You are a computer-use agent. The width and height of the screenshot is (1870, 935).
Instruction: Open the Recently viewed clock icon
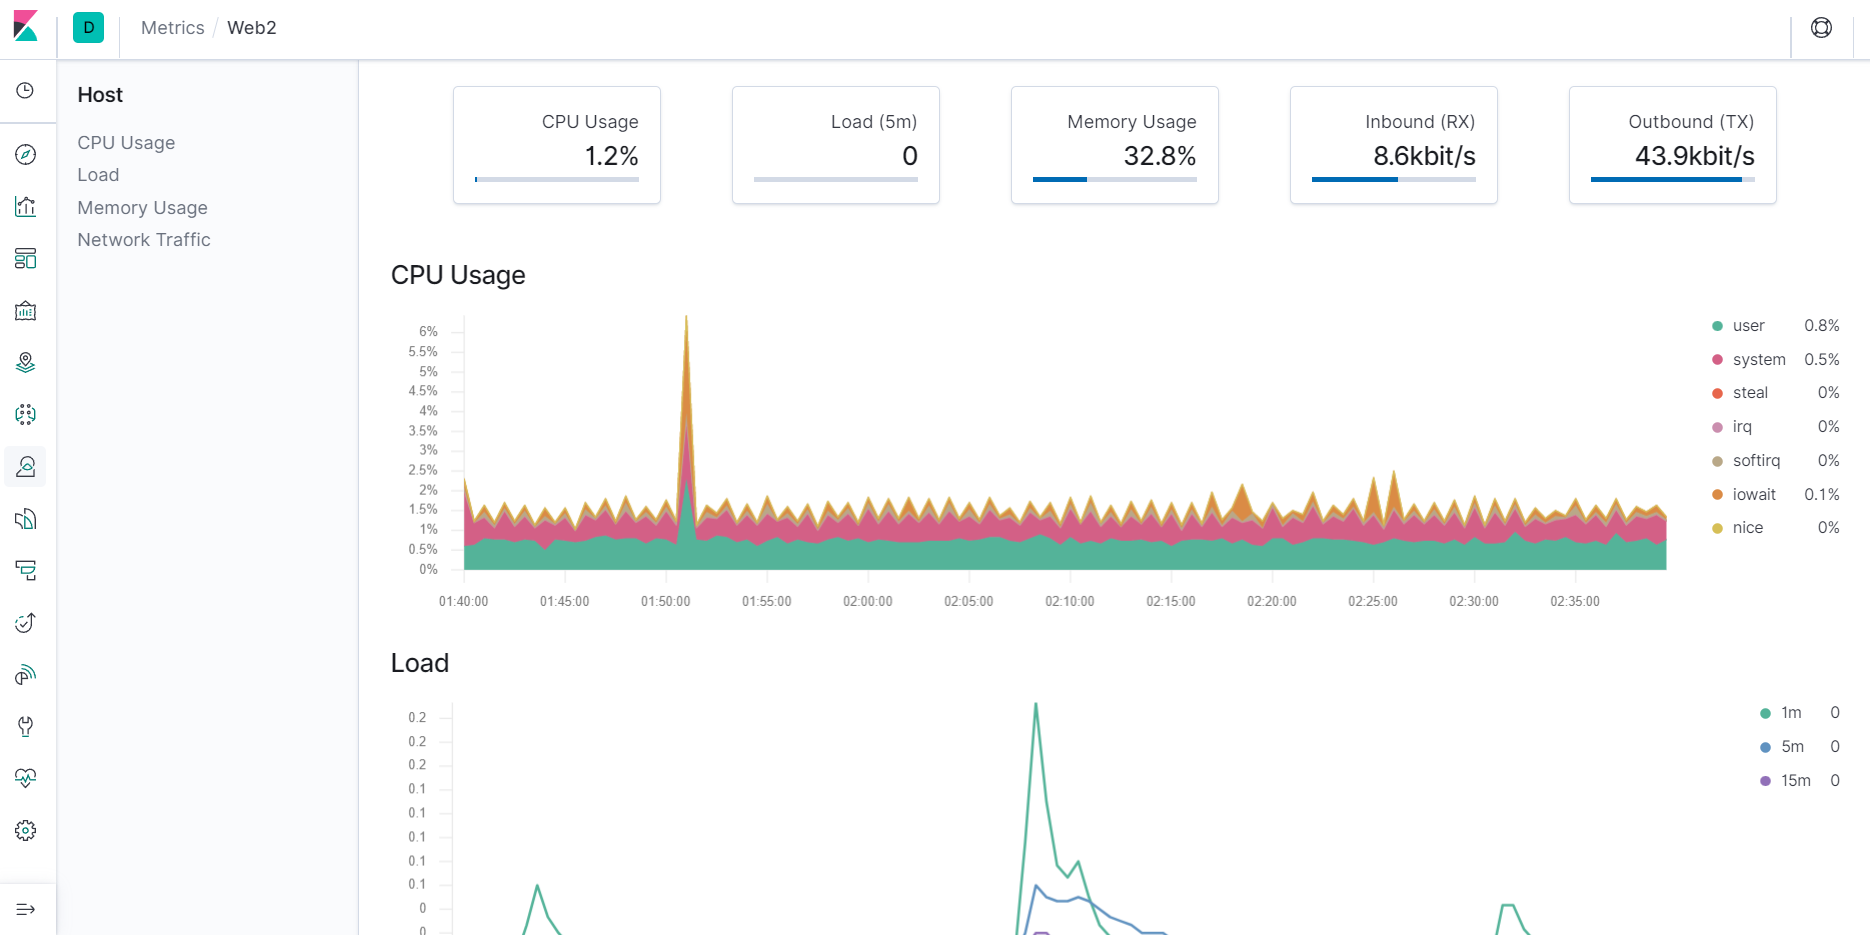tap(26, 91)
